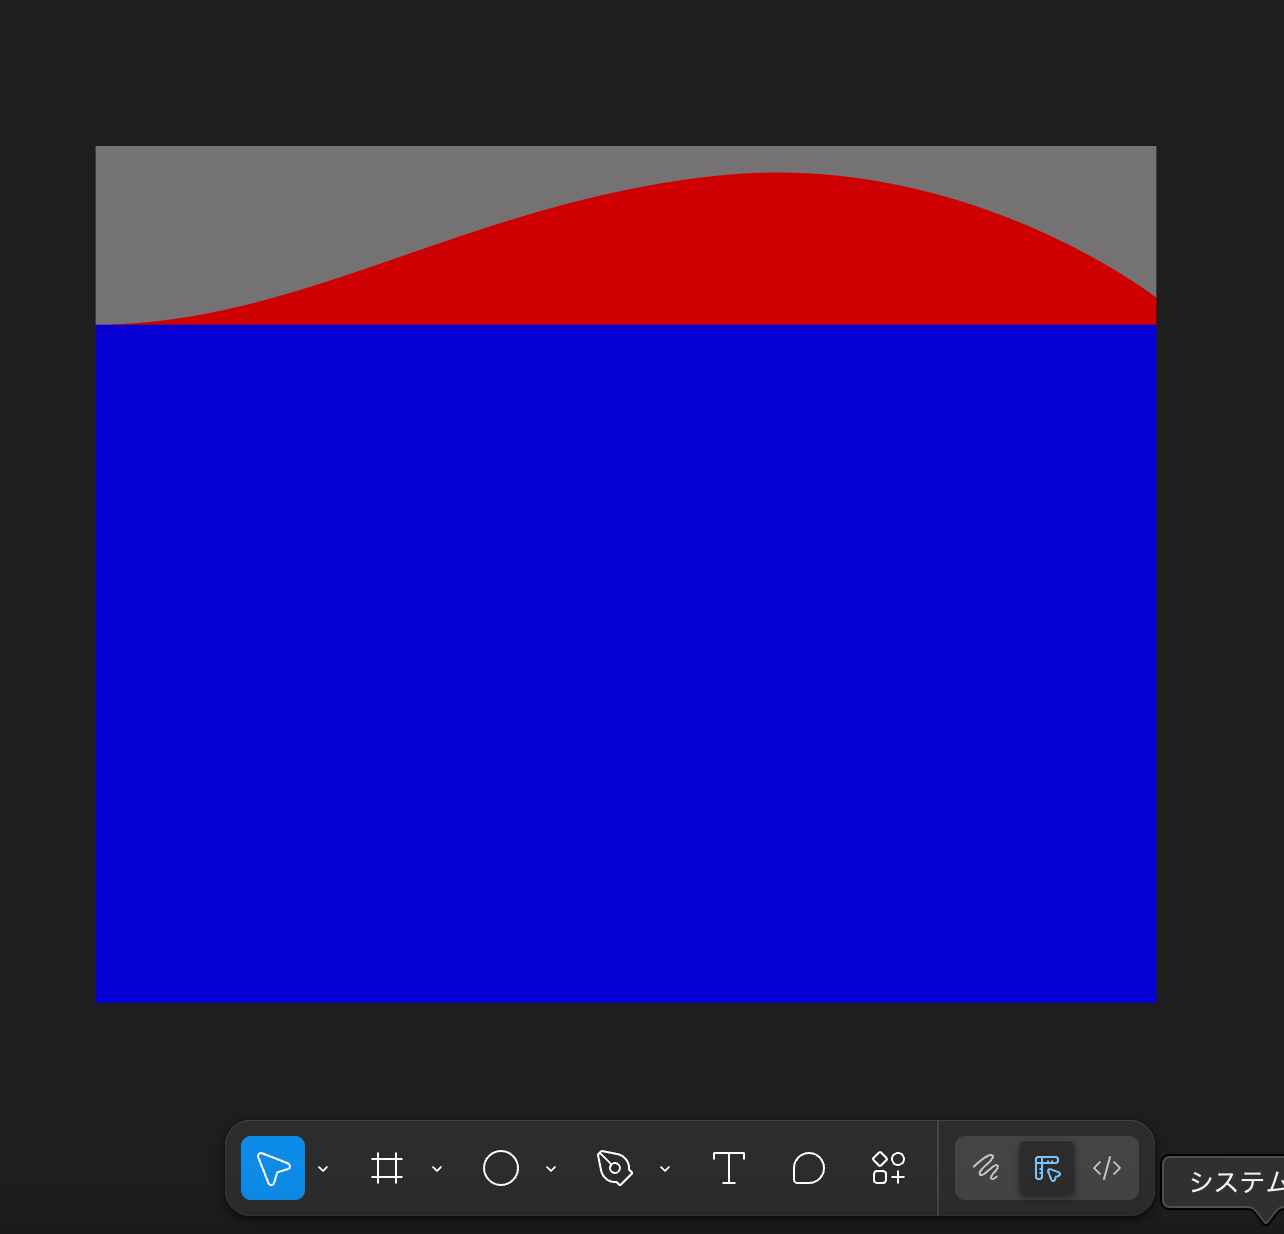This screenshot has width=1284, height=1234.
Task: Switch to Draw mode
Action: (x=987, y=1168)
